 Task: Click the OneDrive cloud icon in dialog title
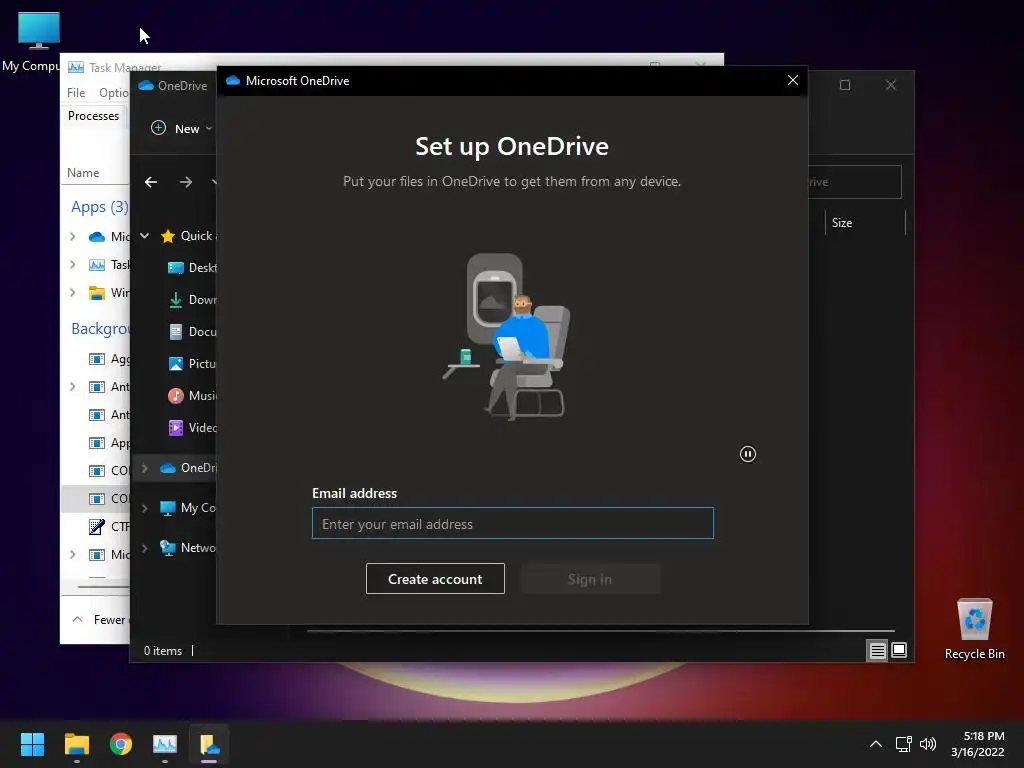(x=233, y=80)
